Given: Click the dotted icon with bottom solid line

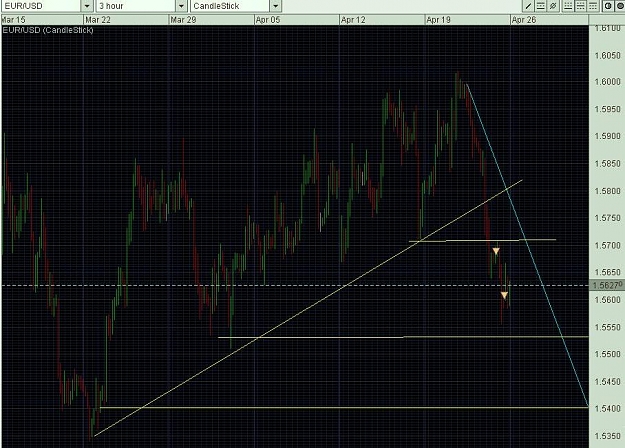Looking at the screenshot, I should [x=568, y=6].
